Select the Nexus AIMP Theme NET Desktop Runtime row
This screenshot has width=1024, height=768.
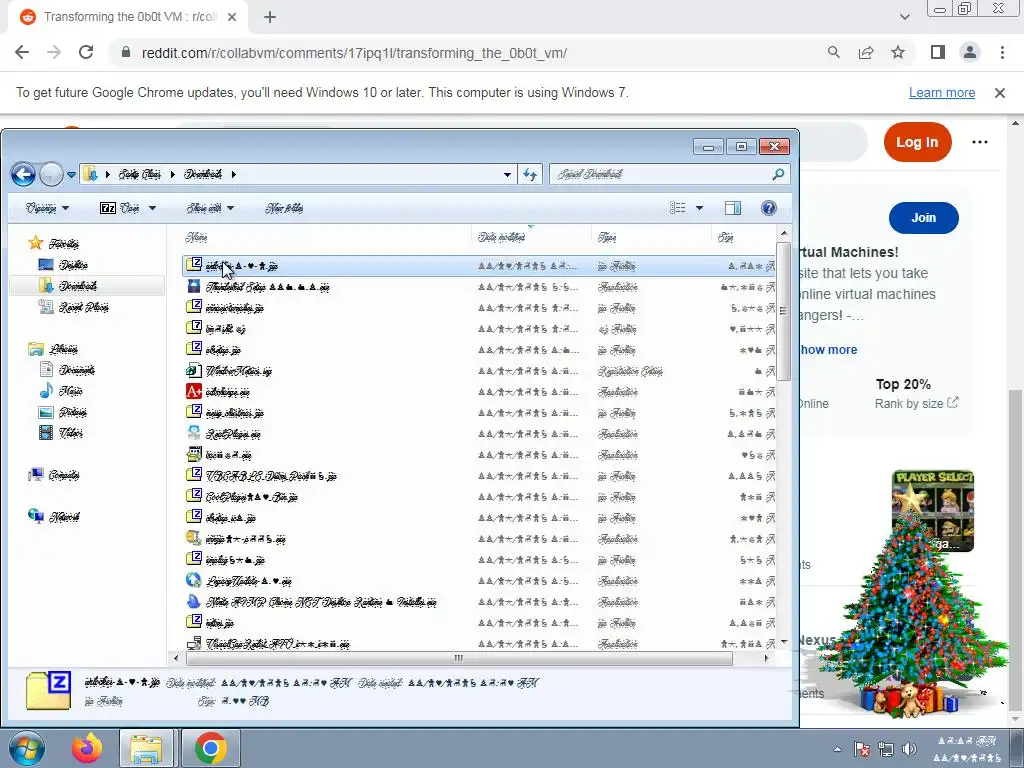pos(479,601)
